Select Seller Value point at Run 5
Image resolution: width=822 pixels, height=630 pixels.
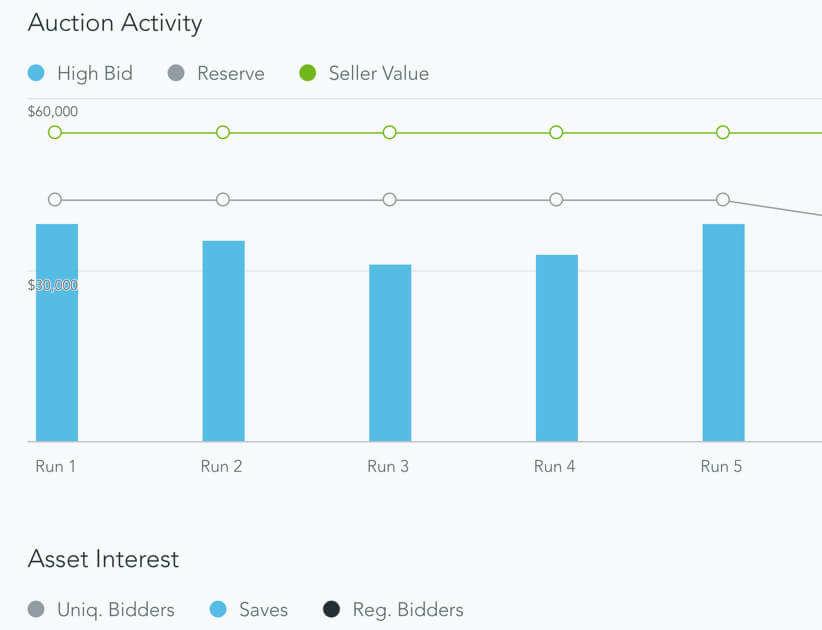tap(723, 132)
